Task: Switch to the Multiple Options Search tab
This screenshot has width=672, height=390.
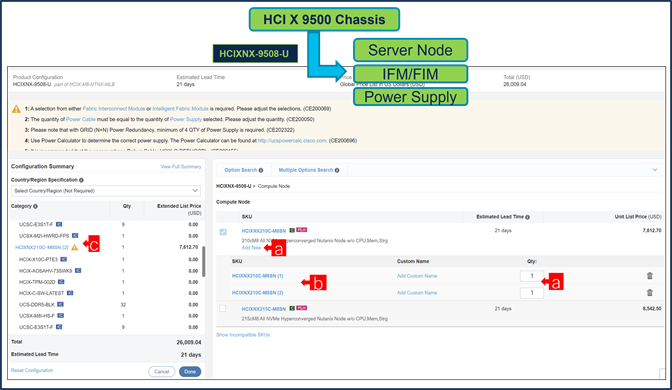Action: coord(306,170)
